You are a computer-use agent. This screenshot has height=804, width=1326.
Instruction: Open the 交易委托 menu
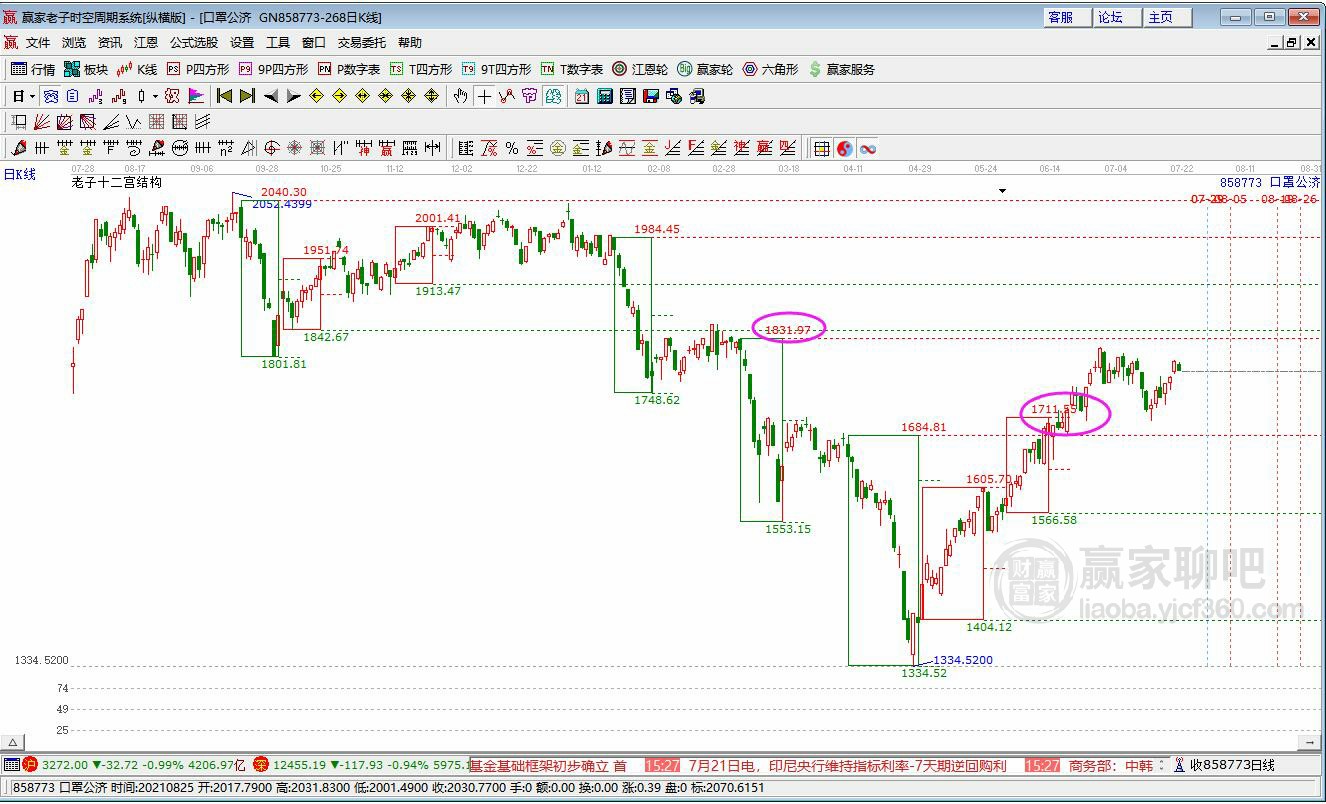[362, 42]
